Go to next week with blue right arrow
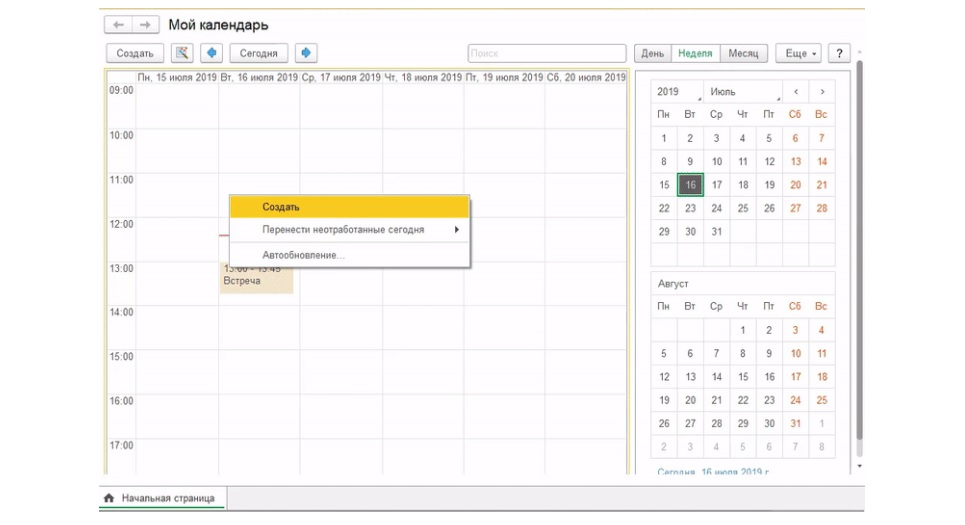 305,53
